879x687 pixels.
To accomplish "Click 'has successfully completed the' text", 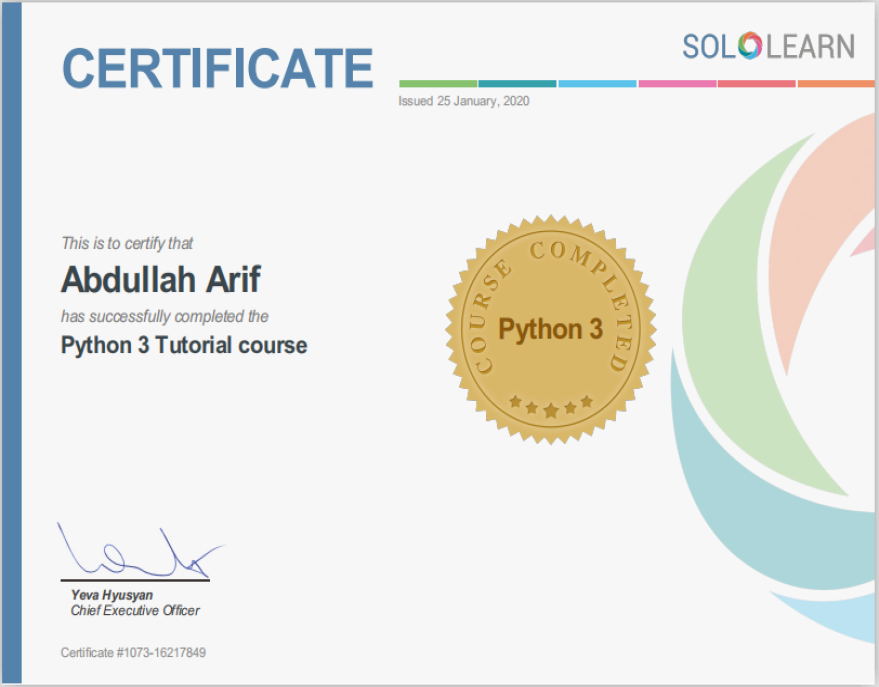I will click(165, 316).
